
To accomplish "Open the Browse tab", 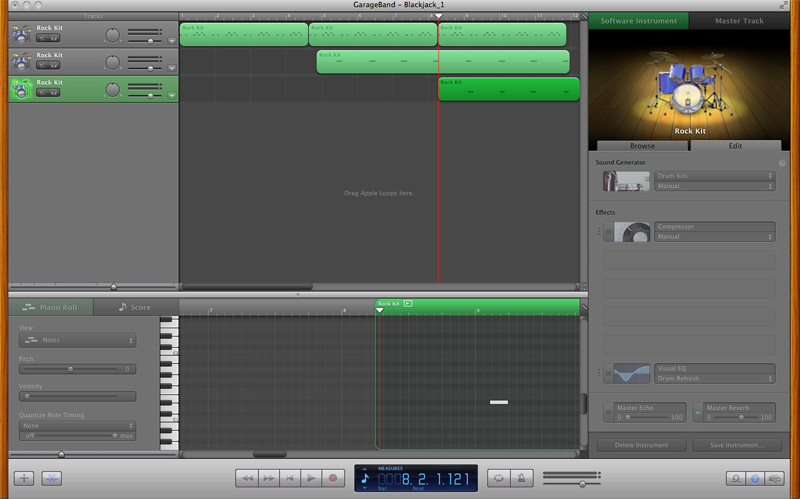I will 642,146.
